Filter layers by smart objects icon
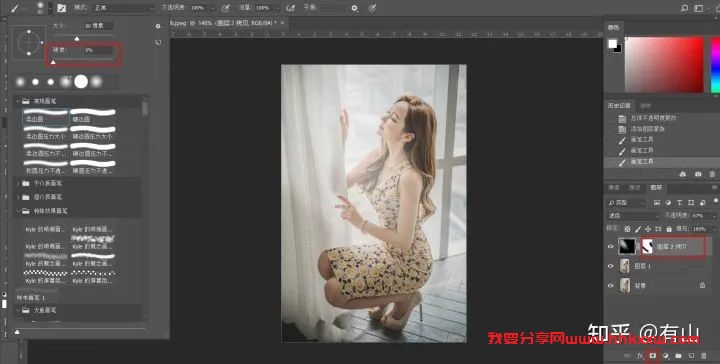The width and height of the screenshot is (720, 364). coord(703,202)
